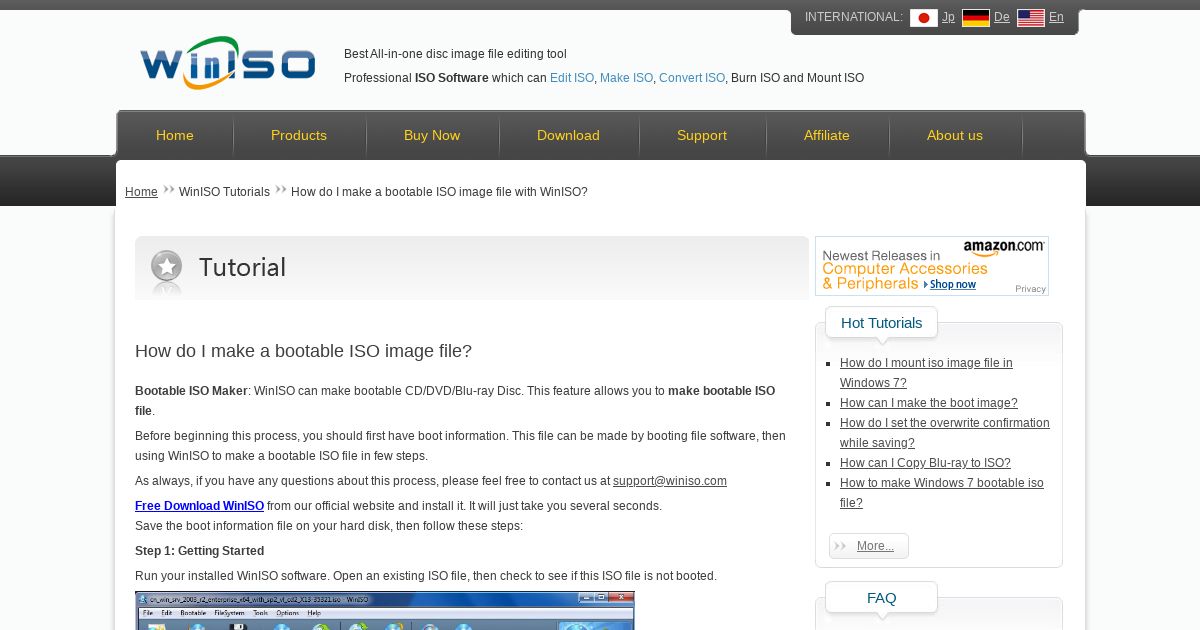Open the About us menu item
The width and height of the screenshot is (1200, 630).
coord(955,135)
